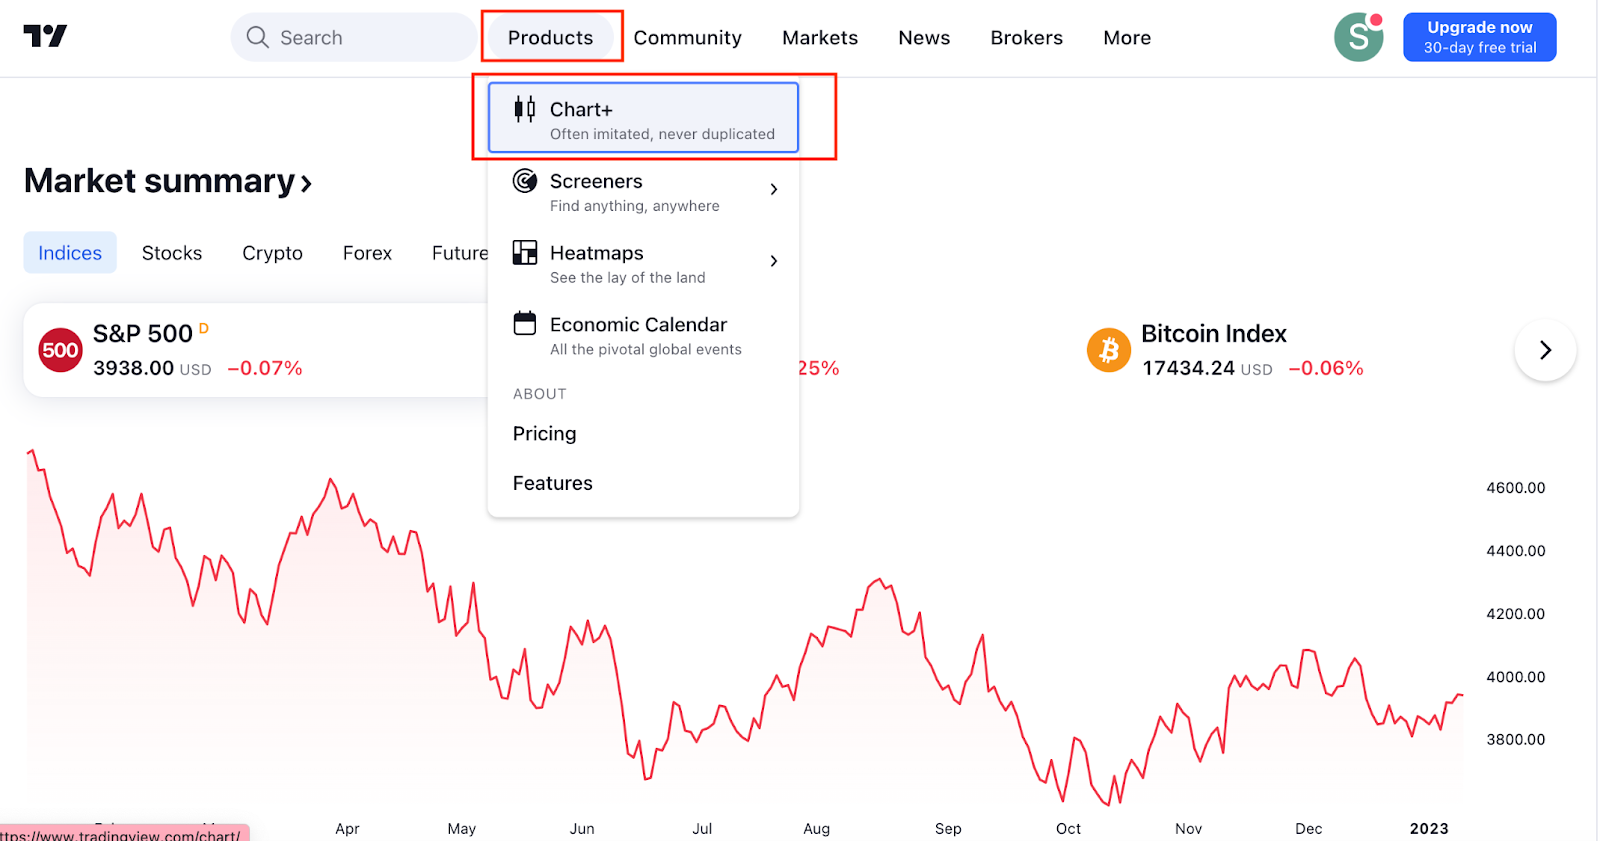The width and height of the screenshot is (1600, 841).
Task: Select the Heatmaps grid icon
Action: point(524,252)
